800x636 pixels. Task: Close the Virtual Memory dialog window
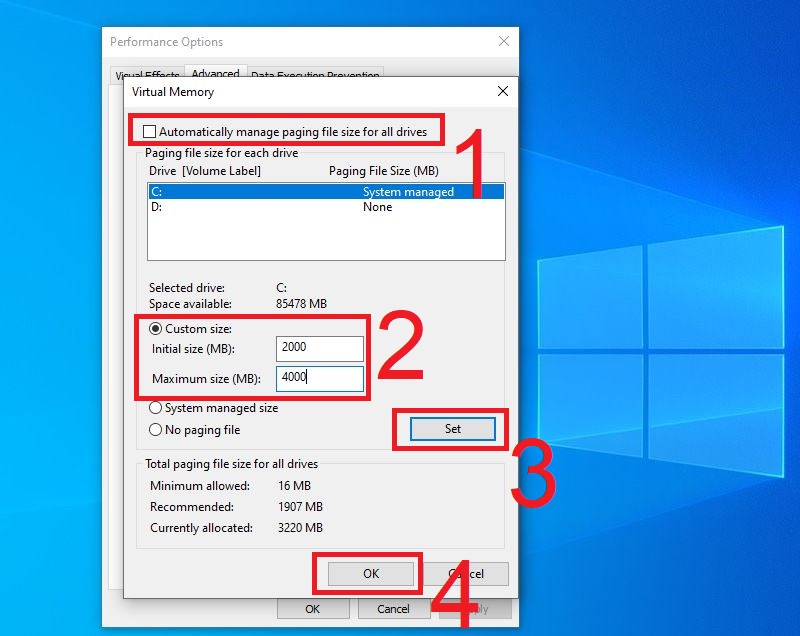502,92
